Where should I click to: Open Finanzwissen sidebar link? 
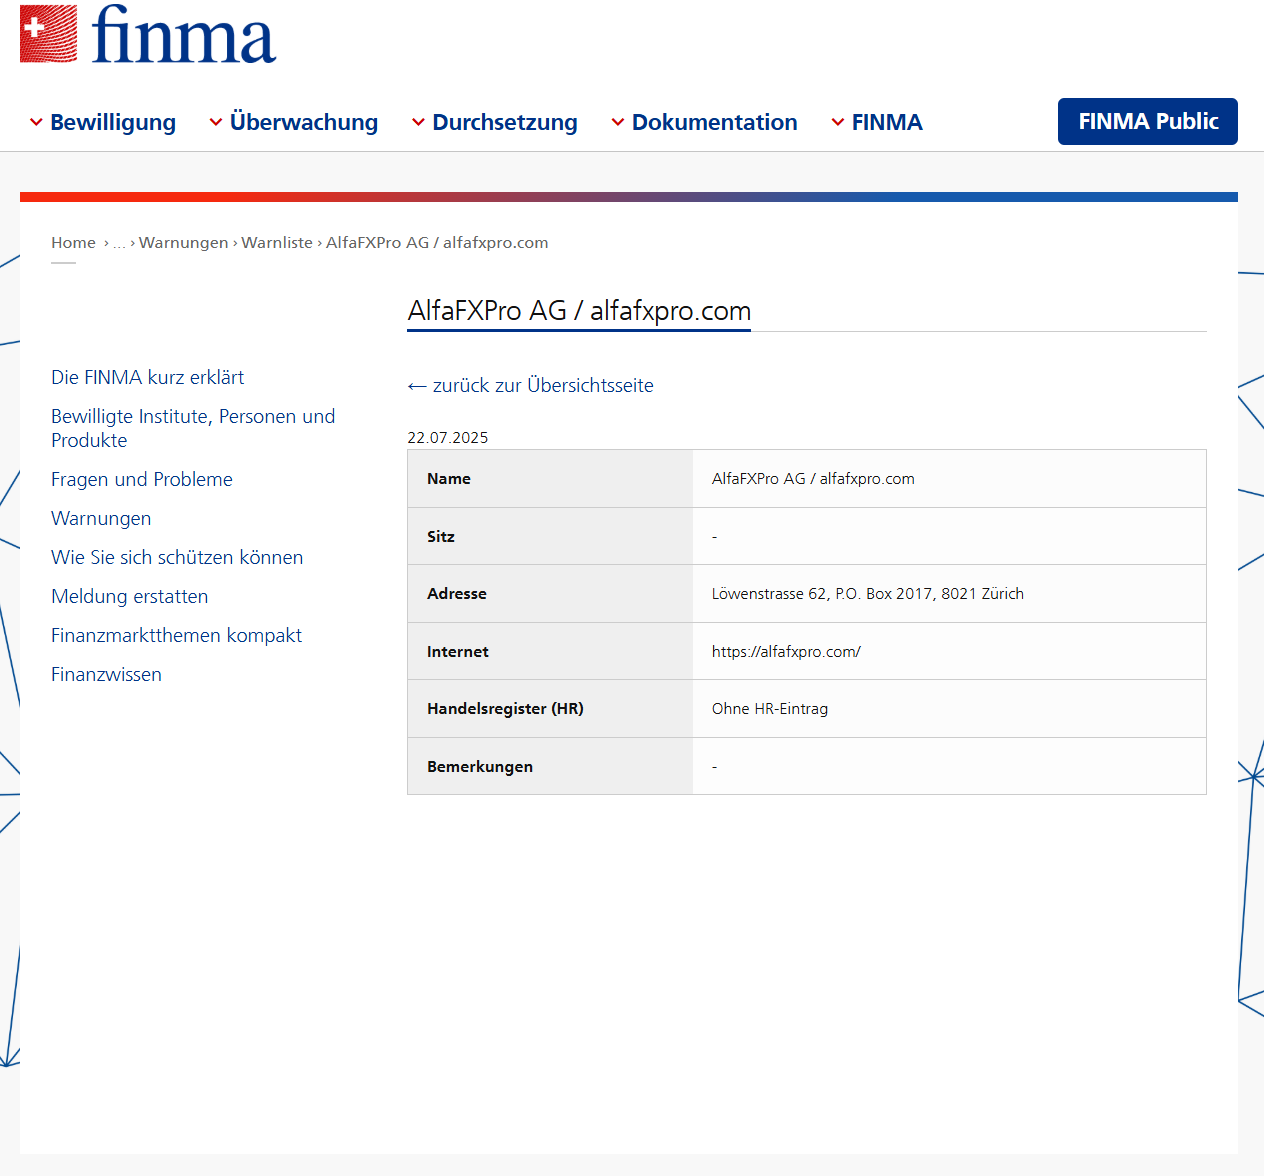tap(106, 674)
